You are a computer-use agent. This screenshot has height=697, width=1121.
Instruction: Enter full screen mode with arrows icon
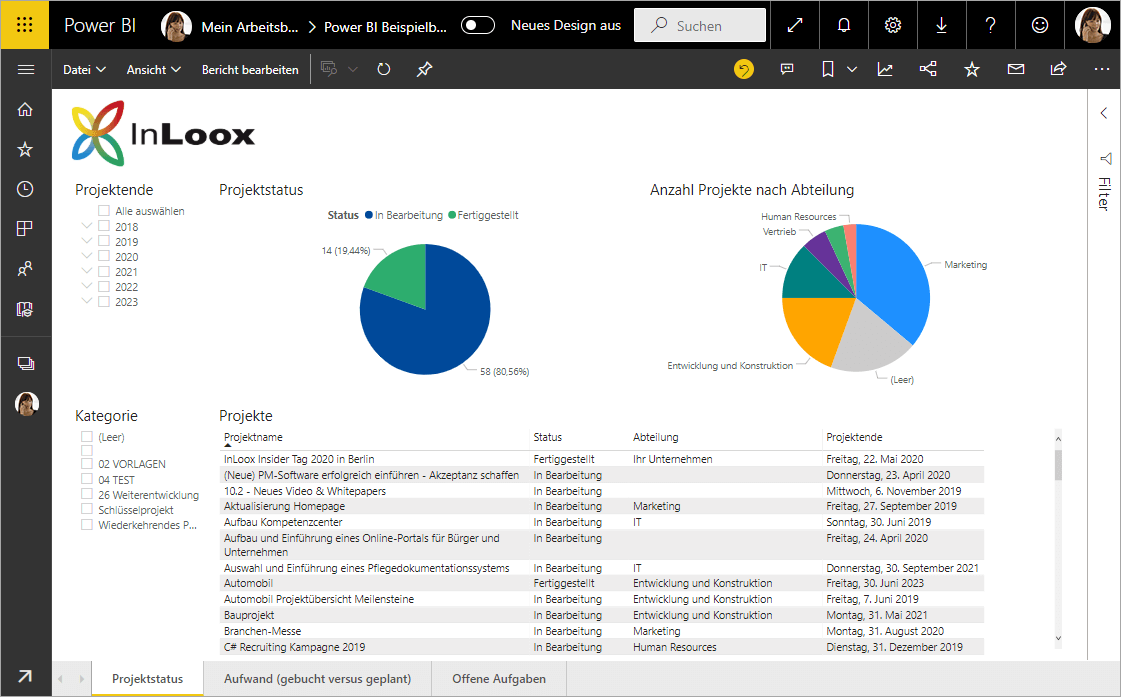(x=795, y=25)
